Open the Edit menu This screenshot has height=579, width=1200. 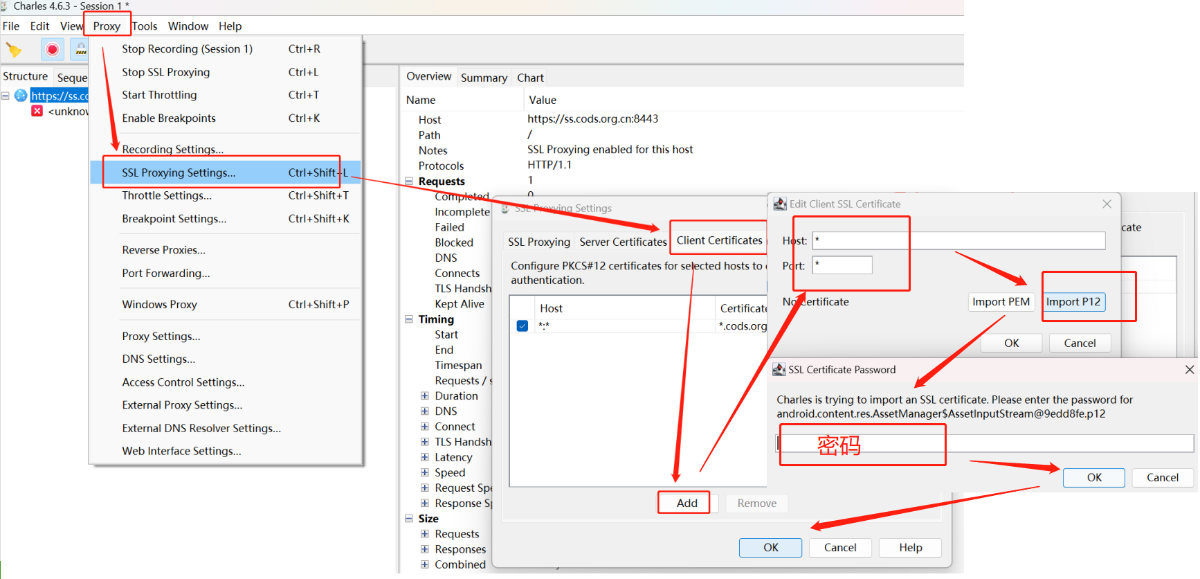tap(40, 26)
